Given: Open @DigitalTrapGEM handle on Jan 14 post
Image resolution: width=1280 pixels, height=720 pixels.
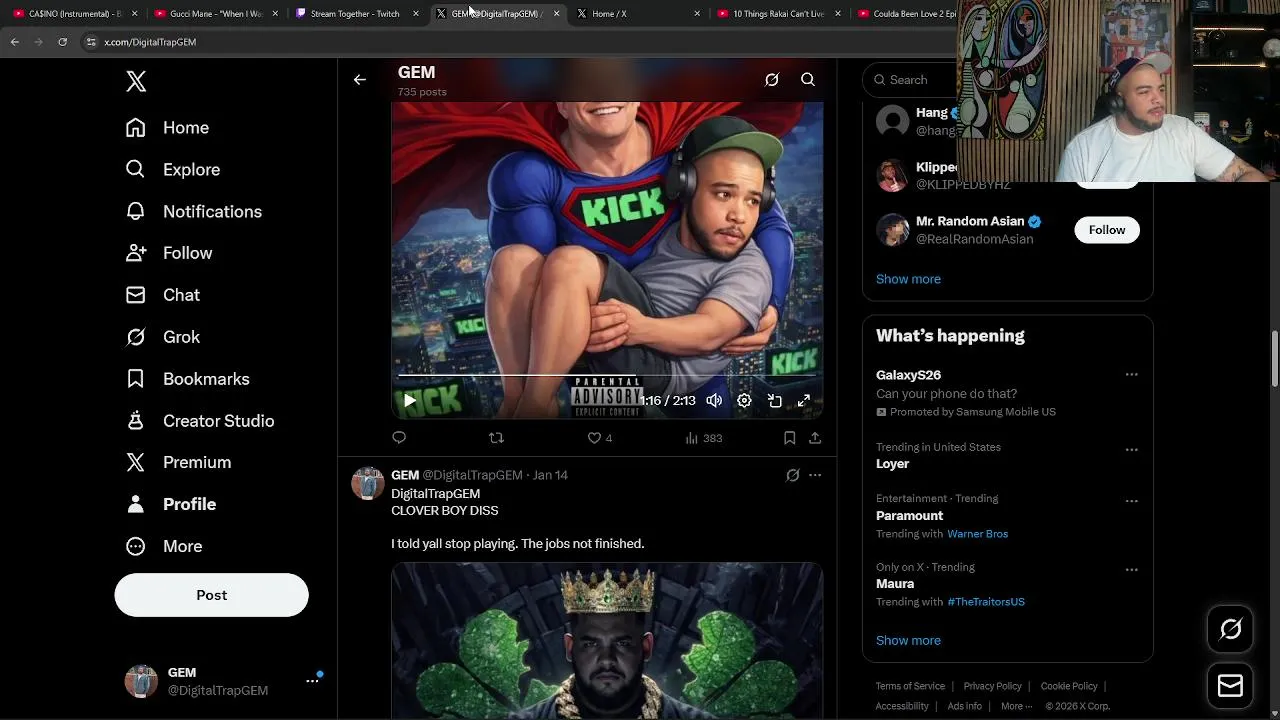Looking at the screenshot, I should 472,475.
